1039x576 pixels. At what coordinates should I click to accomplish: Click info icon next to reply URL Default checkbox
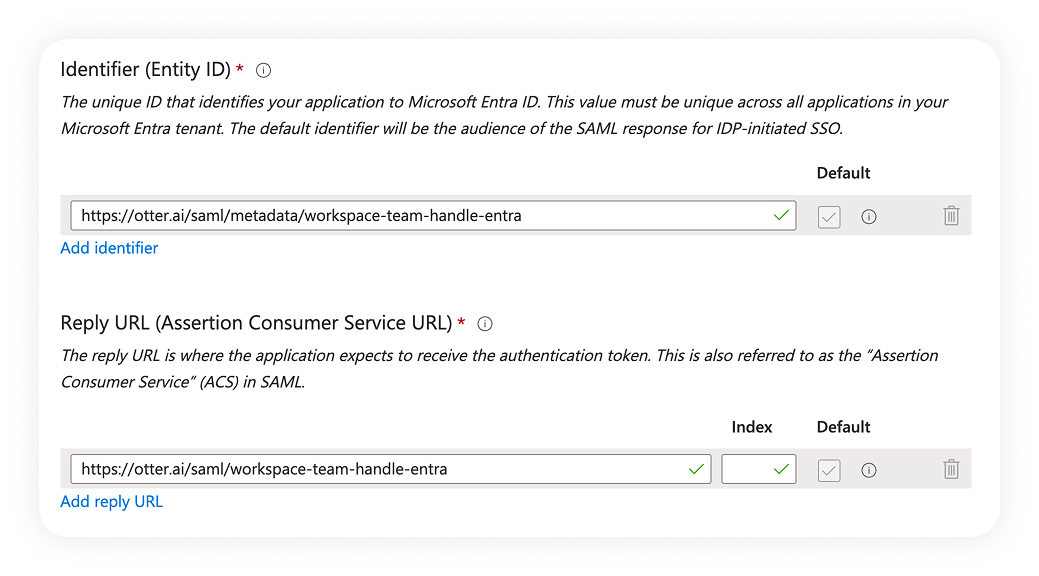869,469
